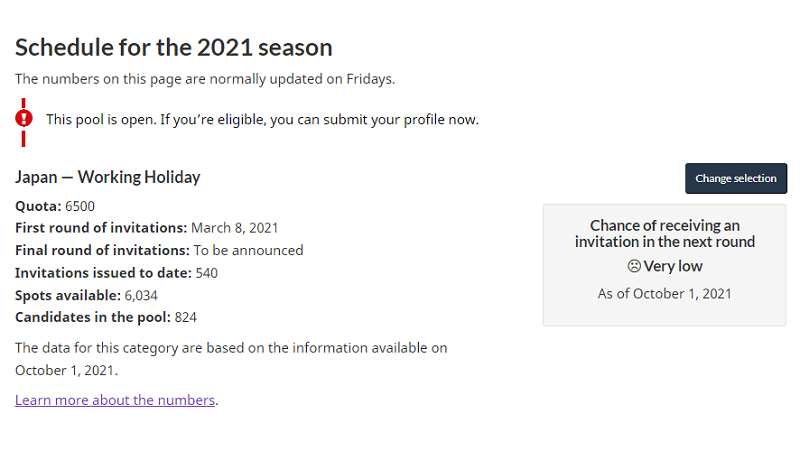Click the sad face icon beside Very low
The height and width of the screenshot is (450, 800).
tap(634, 266)
